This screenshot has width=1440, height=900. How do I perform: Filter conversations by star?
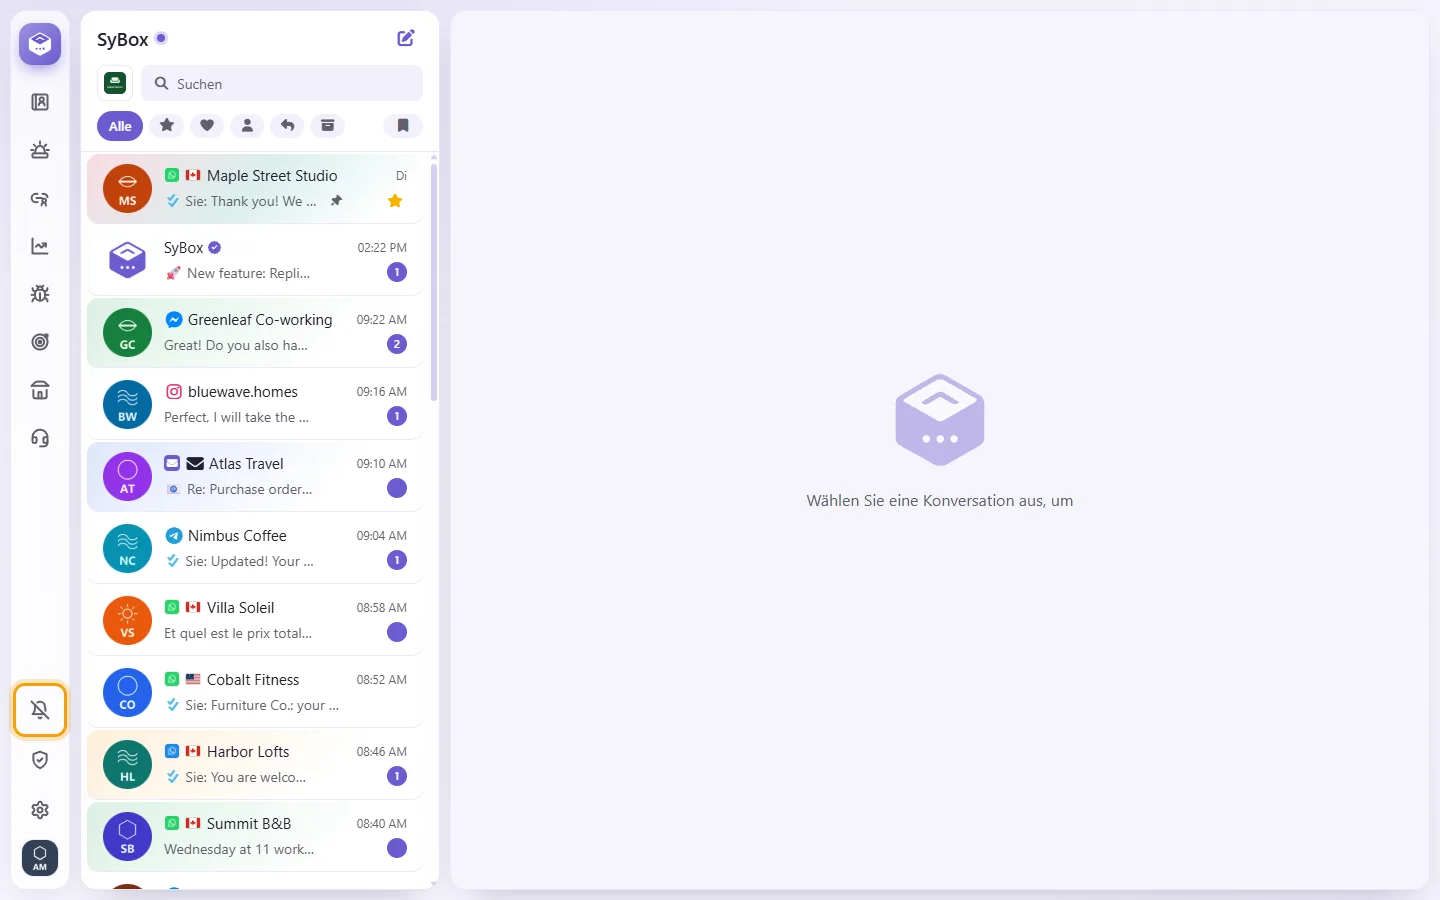pos(167,125)
